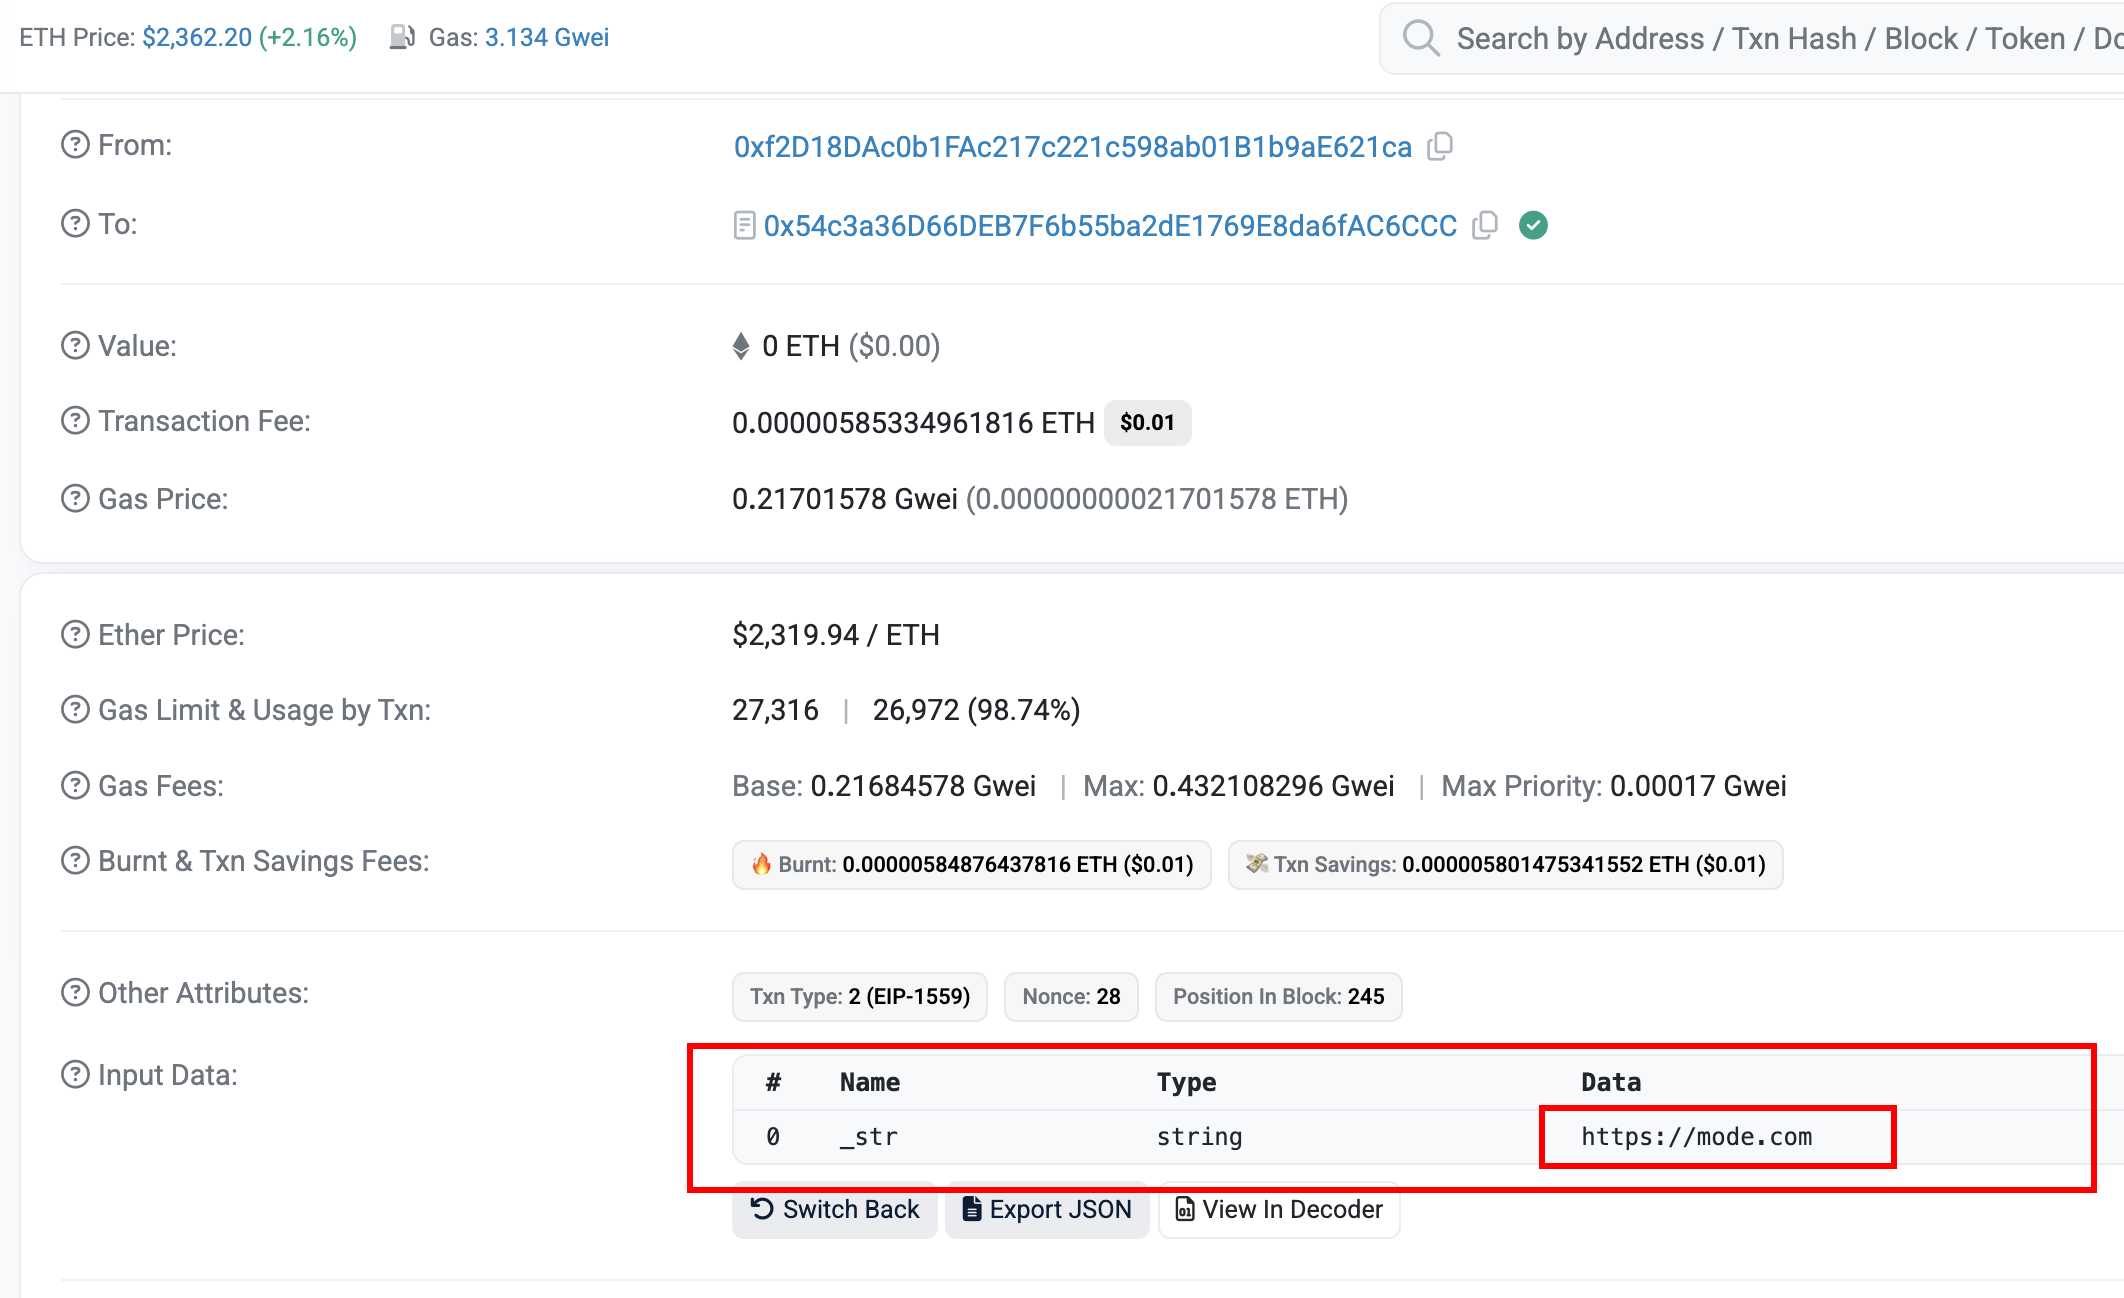The width and height of the screenshot is (2124, 1298).
Task: Click the gas pump icon in header
Action: 402,37
